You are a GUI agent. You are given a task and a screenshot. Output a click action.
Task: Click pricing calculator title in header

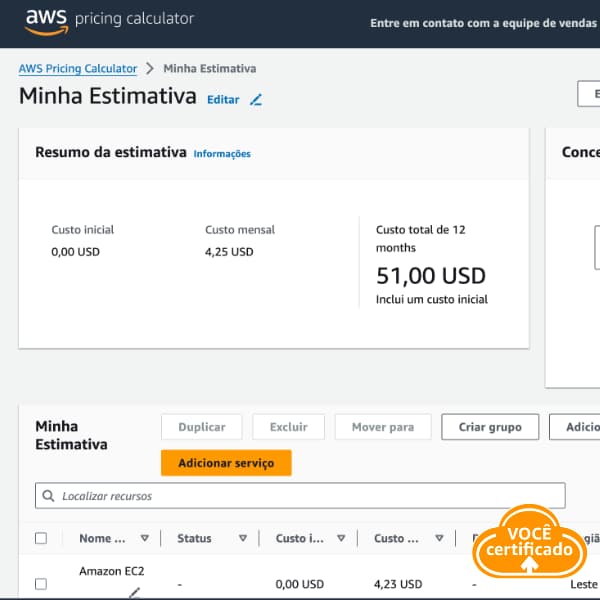click(x=134, y=19)
